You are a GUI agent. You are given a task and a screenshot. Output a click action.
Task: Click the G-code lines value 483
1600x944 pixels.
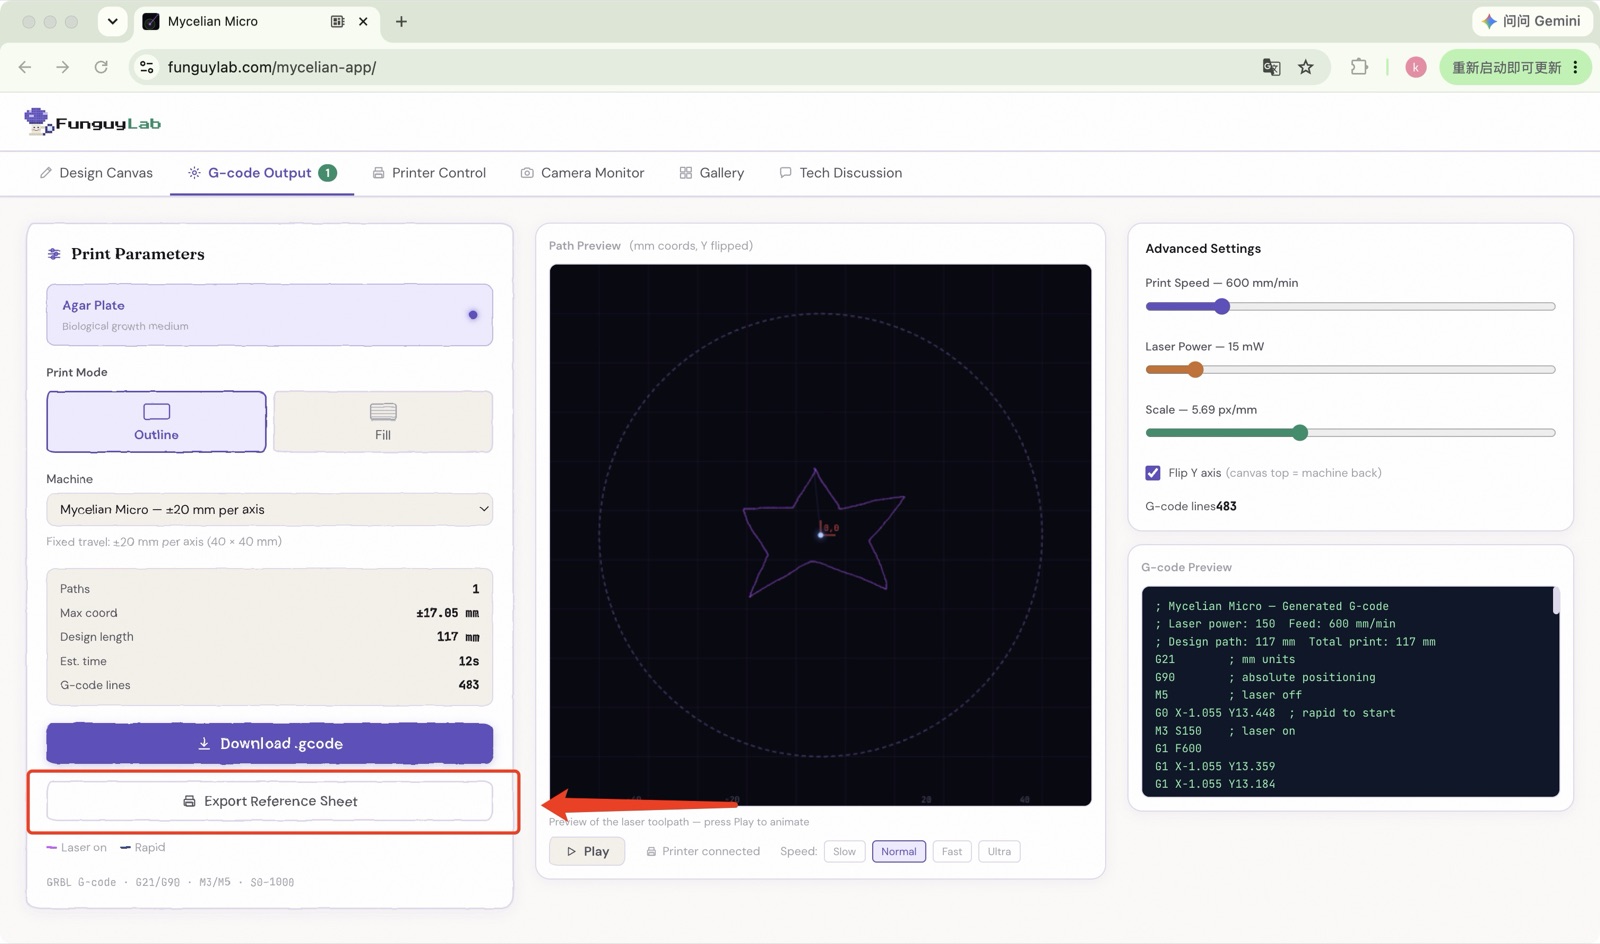(x=468, y=685)
